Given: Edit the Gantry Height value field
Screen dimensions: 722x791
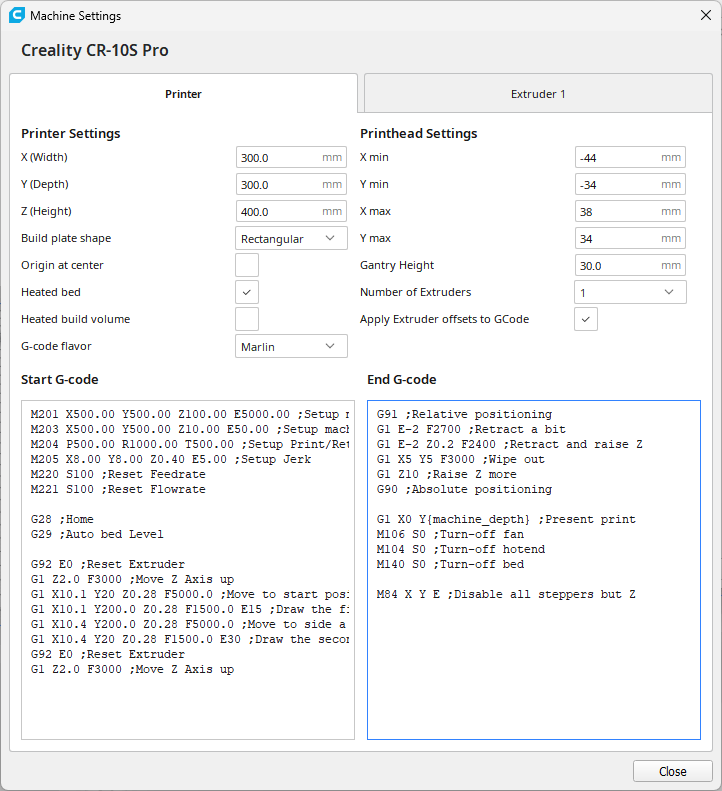Looking at the screenshot, I should 630,265.
